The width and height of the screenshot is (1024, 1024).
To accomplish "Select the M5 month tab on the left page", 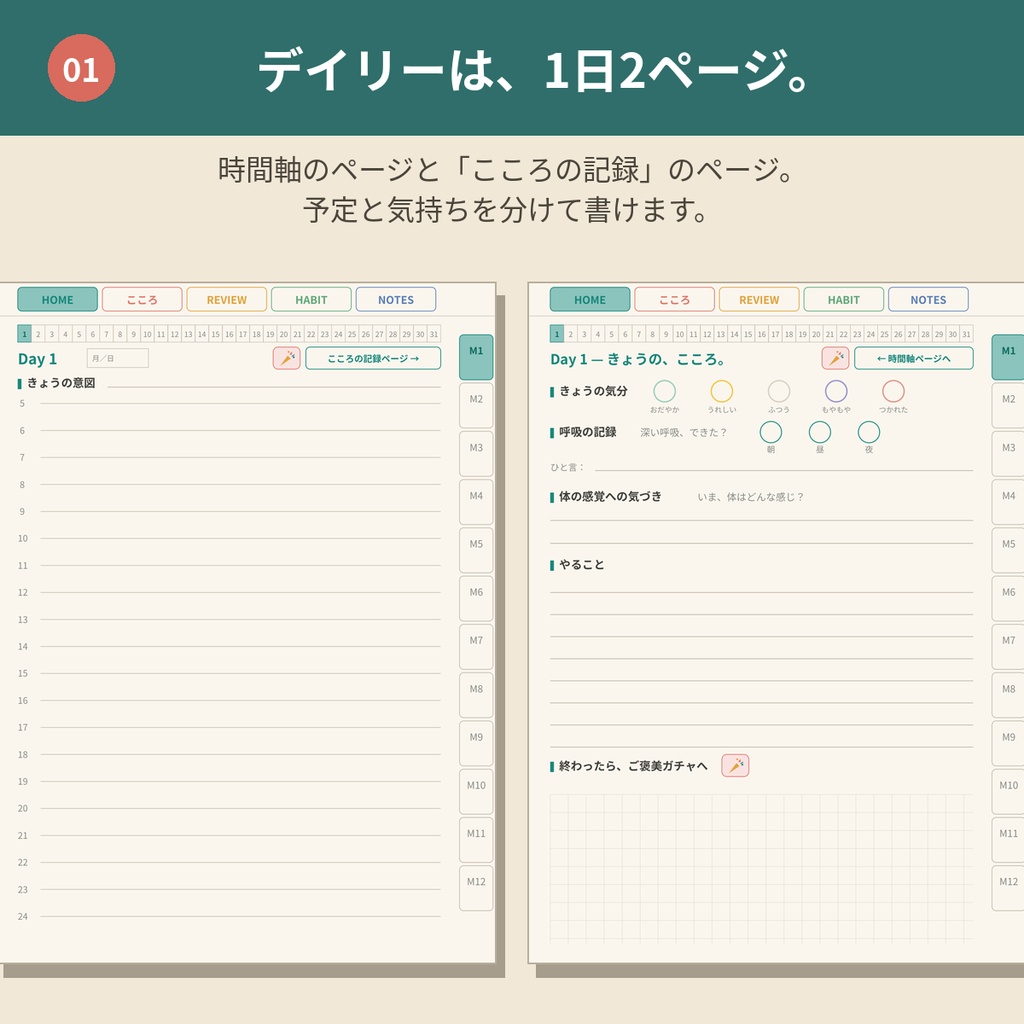I will (x=476, y=551).
